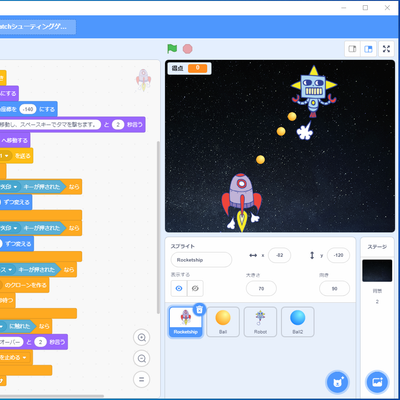Stop the project with the red stop button

pos(188,49)
